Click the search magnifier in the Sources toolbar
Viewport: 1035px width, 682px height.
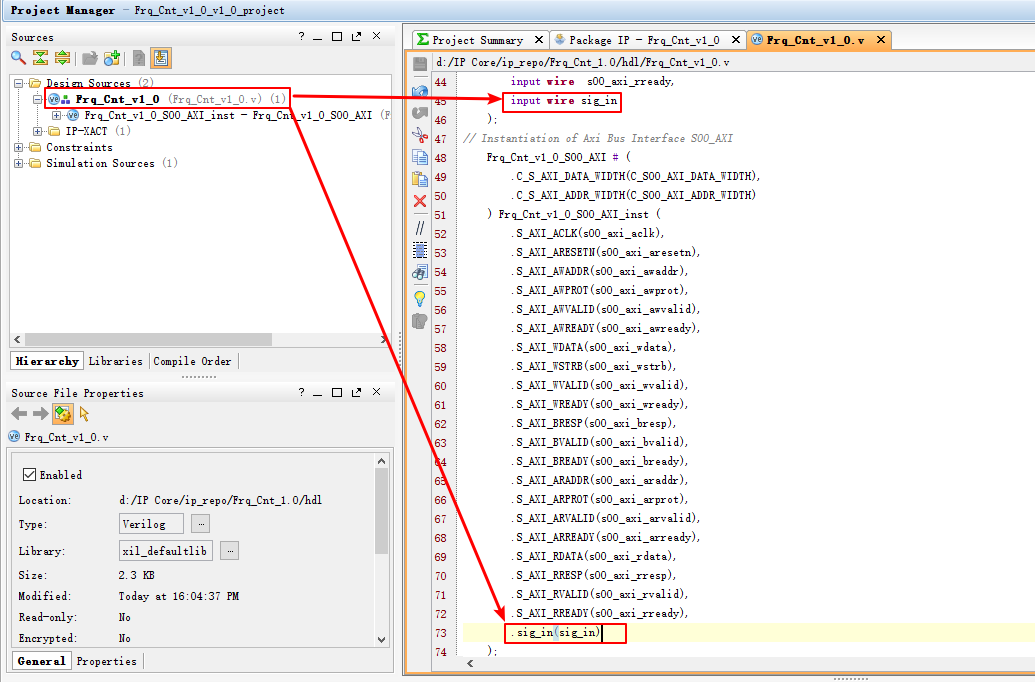(18, 58)
